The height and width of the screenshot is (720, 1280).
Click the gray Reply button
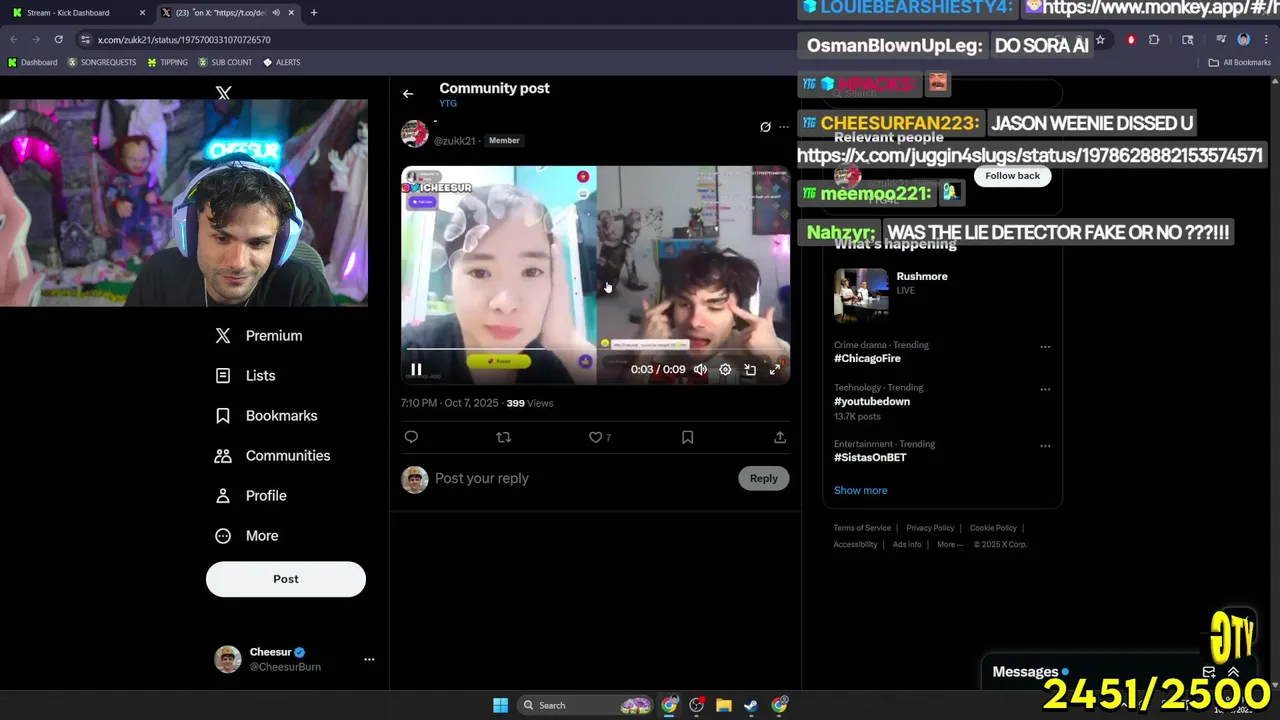pyautogui.click(x=763, y=478)
